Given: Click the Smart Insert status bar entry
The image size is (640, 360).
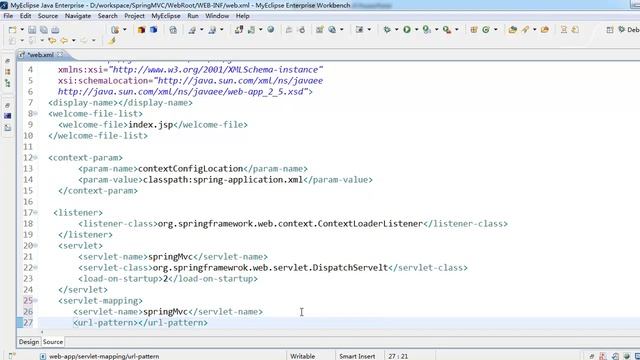Looking at the screenshot, I should coord(357,356).
